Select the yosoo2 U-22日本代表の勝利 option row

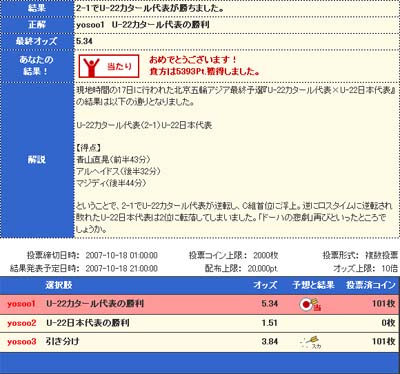tap(200, 323)
